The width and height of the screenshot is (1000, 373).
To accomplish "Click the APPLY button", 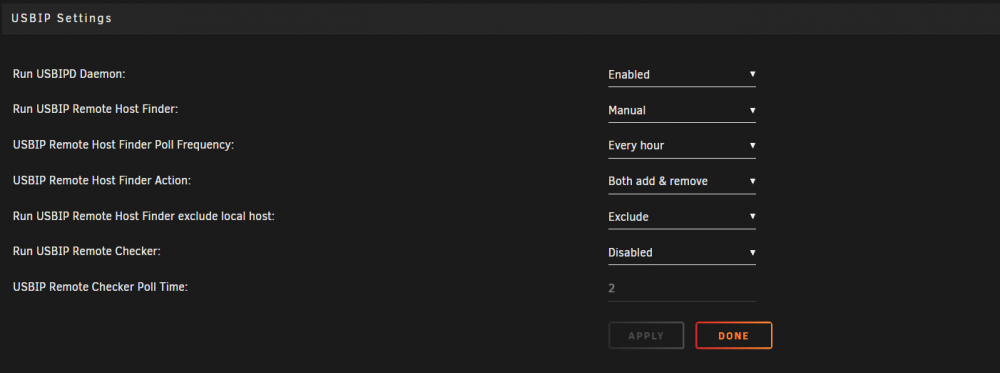I will coord(646,335).
